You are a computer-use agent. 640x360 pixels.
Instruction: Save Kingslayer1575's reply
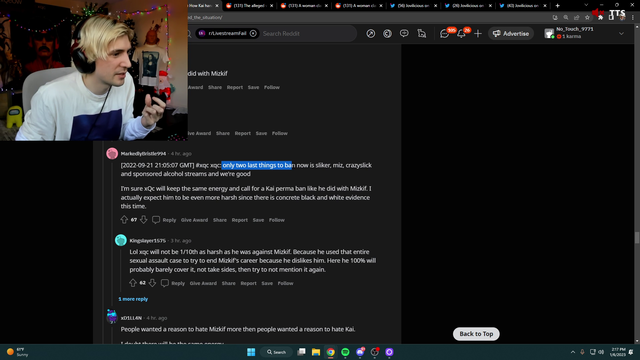(267, 283)
